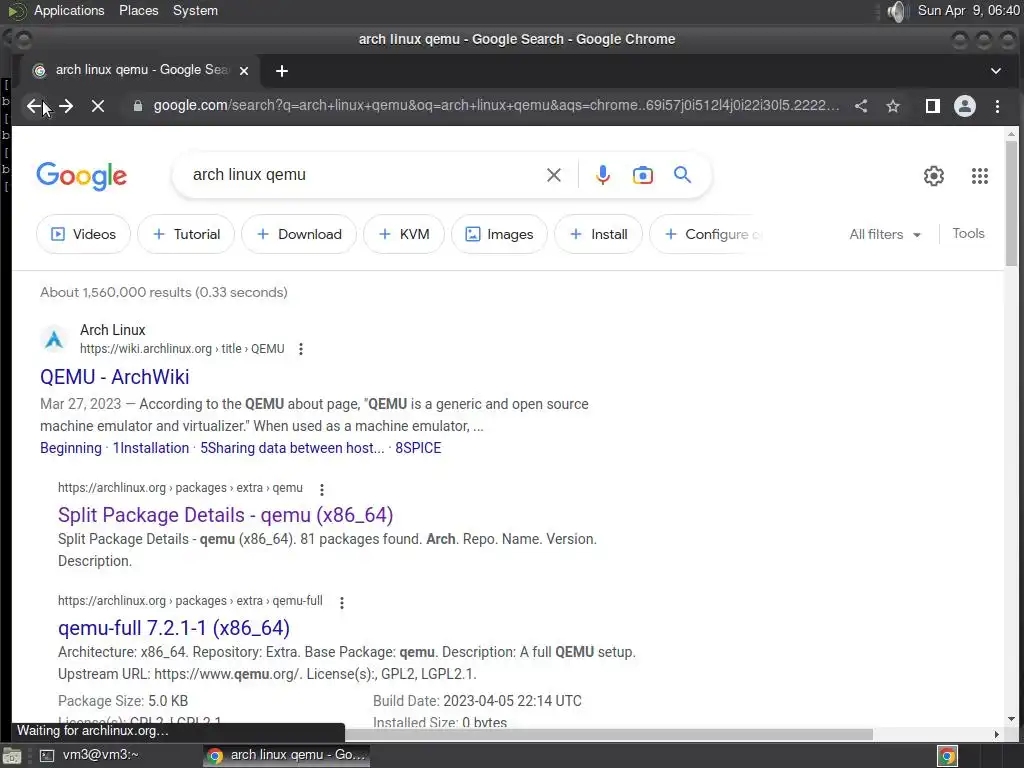Click the date and time clock
The height and width of the screenshot is (768, 1024).
[968, 10]
